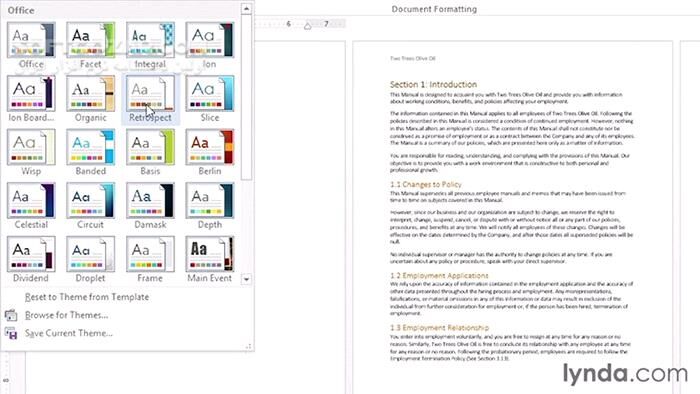Viewport: 700px width, 394px height.
Task: Choose the Berlin theme
Action: [210, 147]
